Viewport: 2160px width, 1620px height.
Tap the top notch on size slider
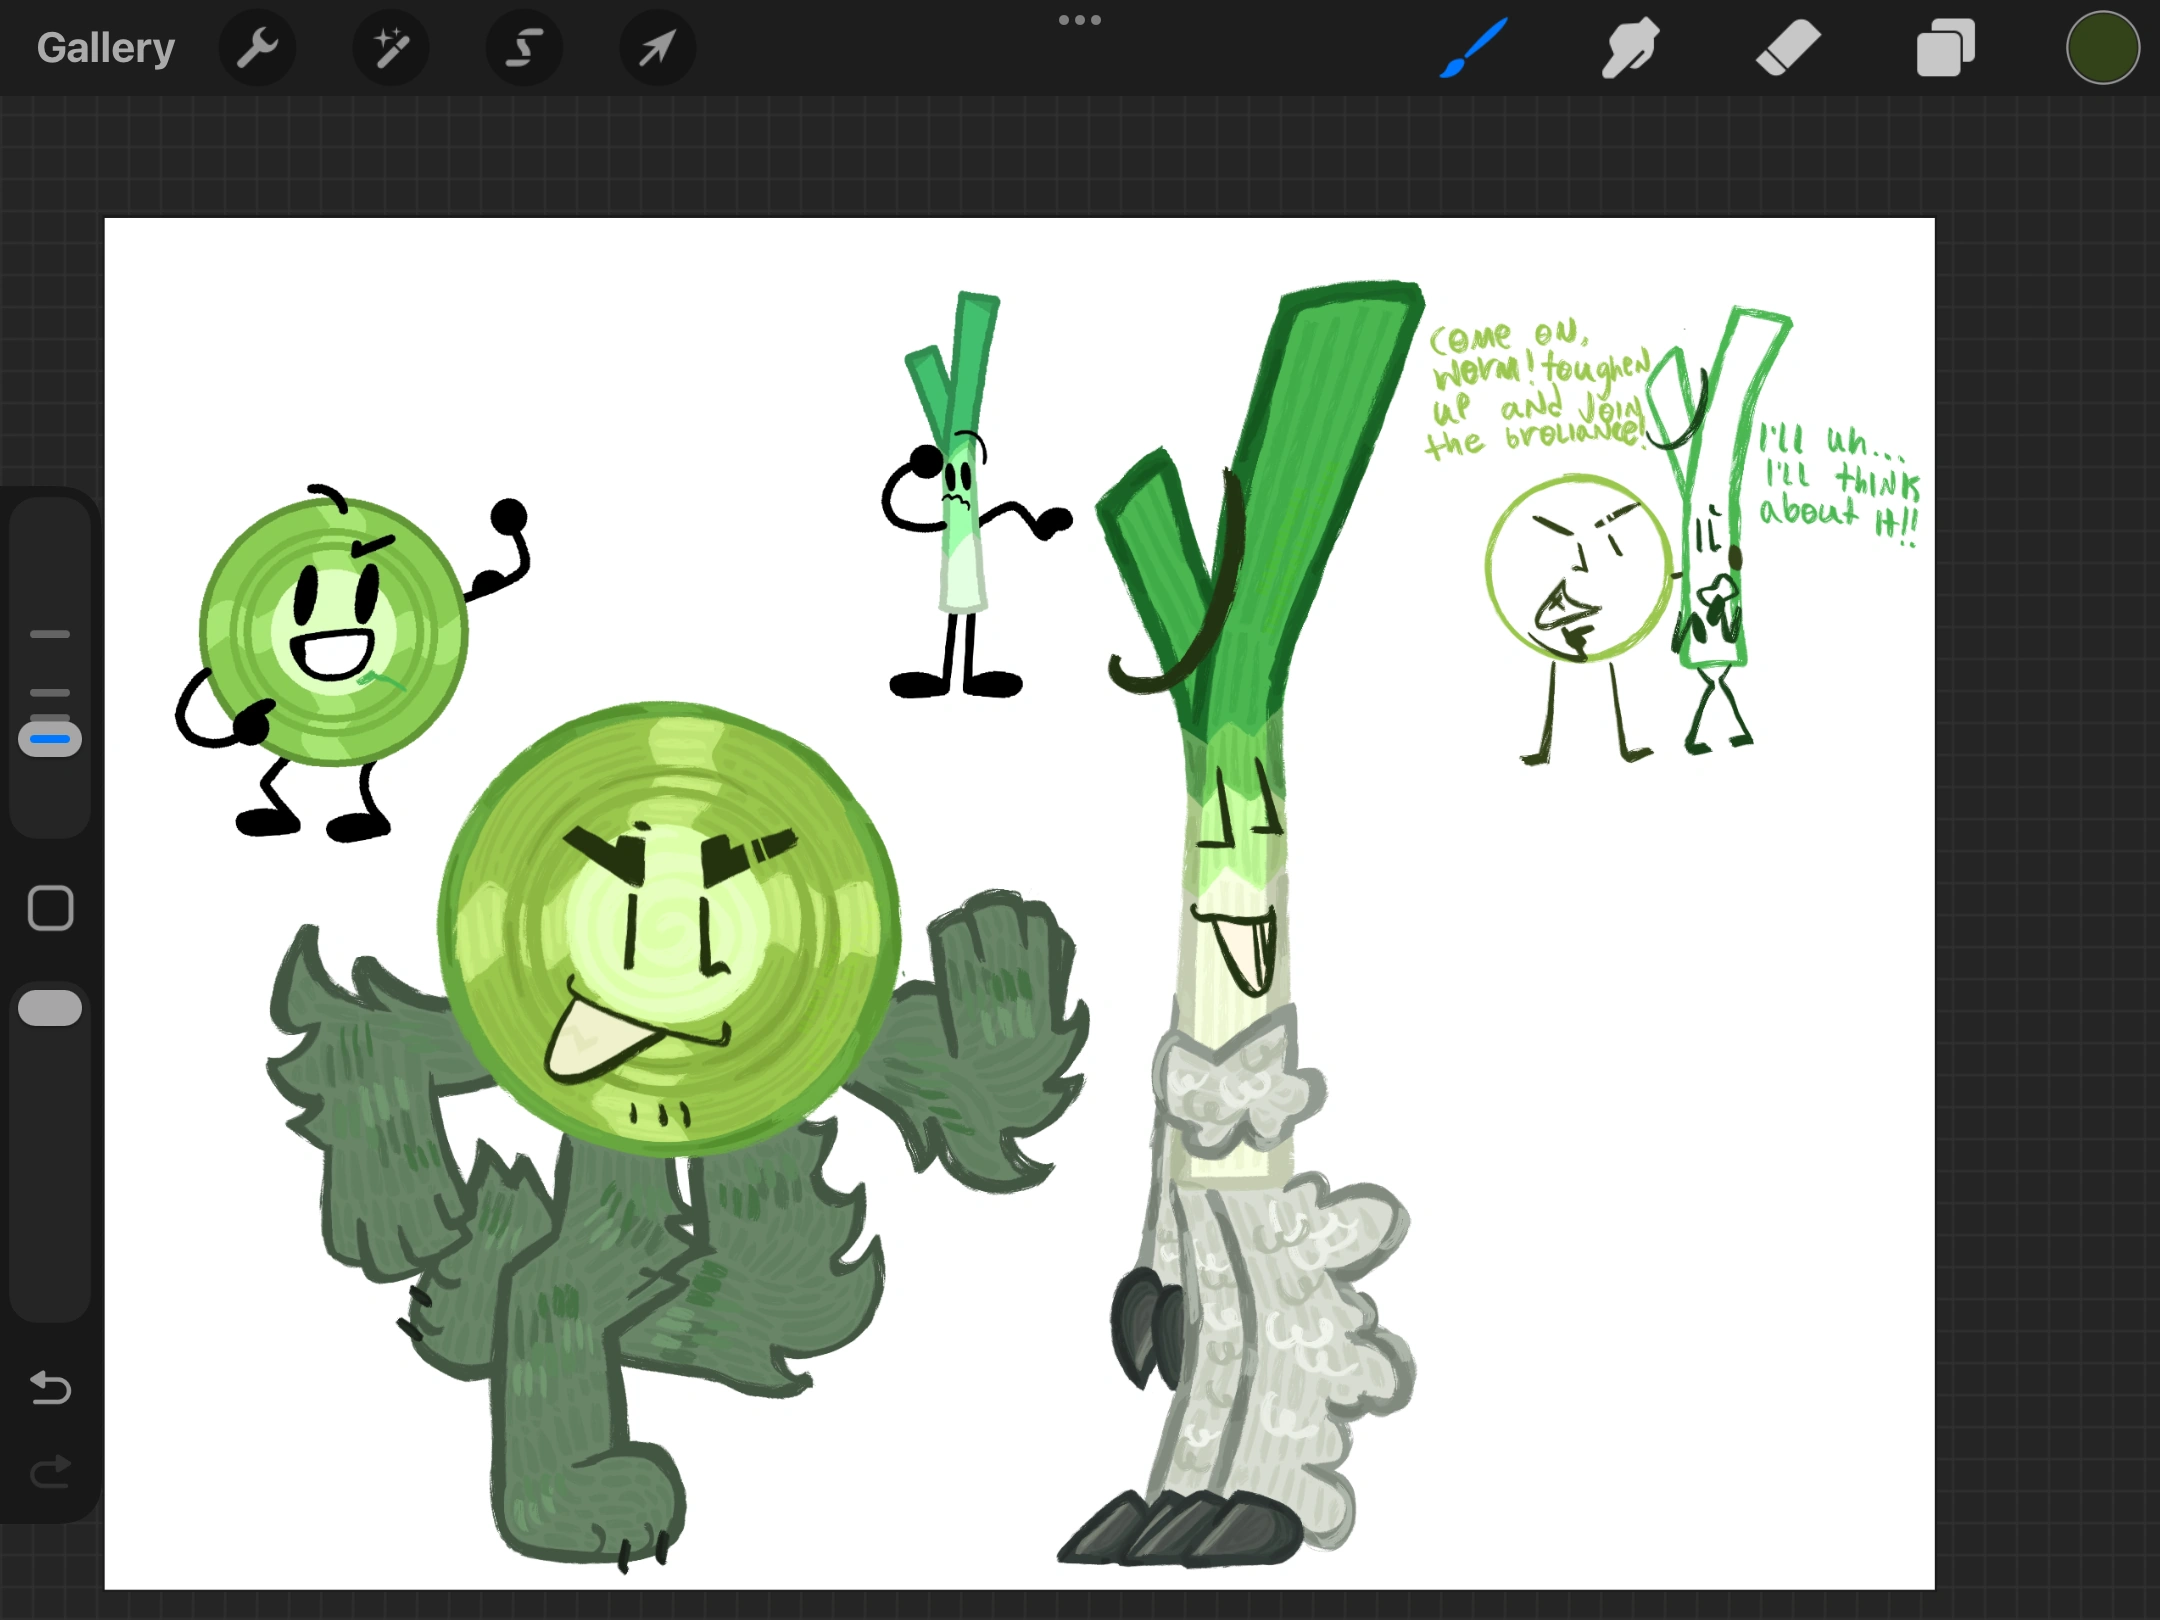[50, 634]
